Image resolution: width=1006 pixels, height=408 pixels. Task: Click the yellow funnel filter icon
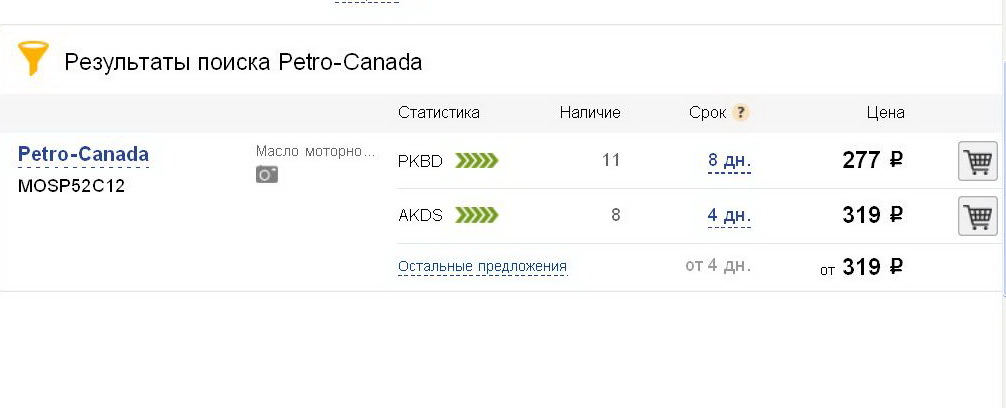[x=33, y=58]
